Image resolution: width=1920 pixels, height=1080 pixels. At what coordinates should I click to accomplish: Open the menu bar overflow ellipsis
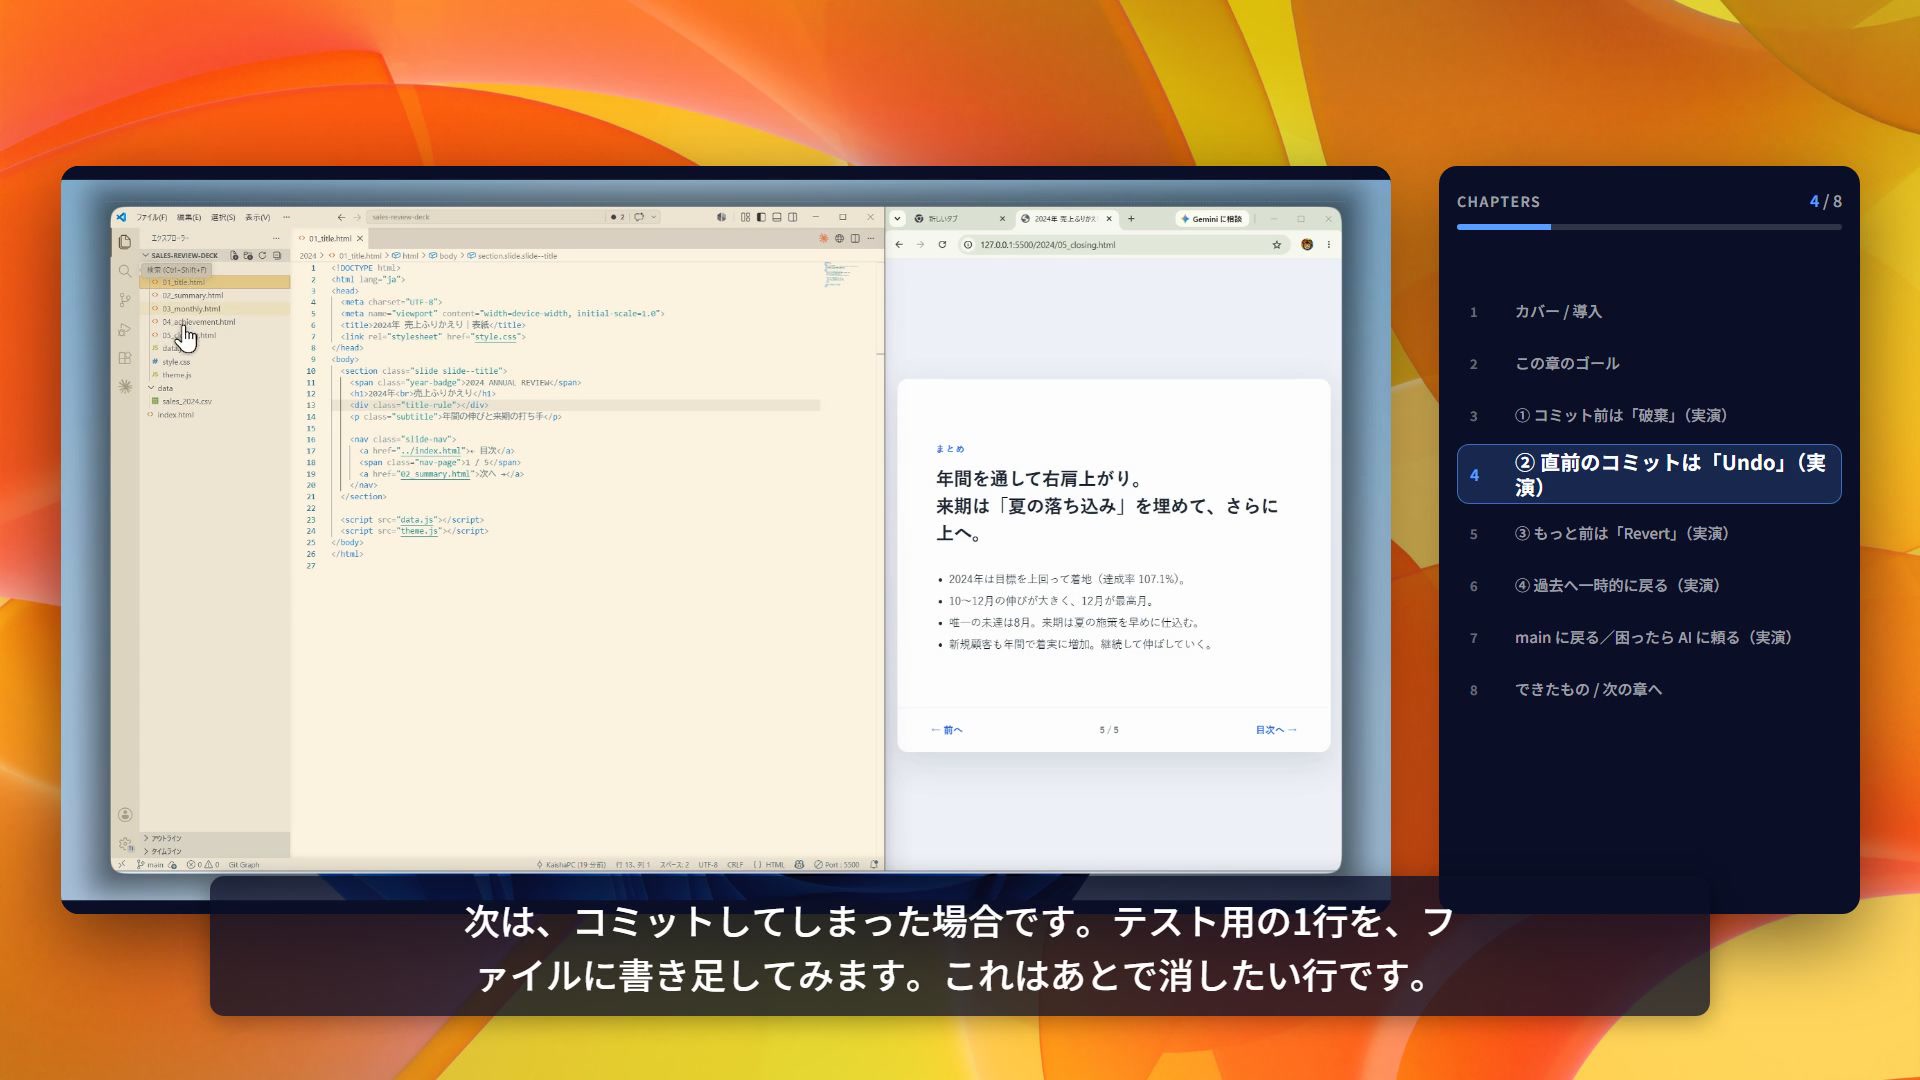tap(286, 217)
